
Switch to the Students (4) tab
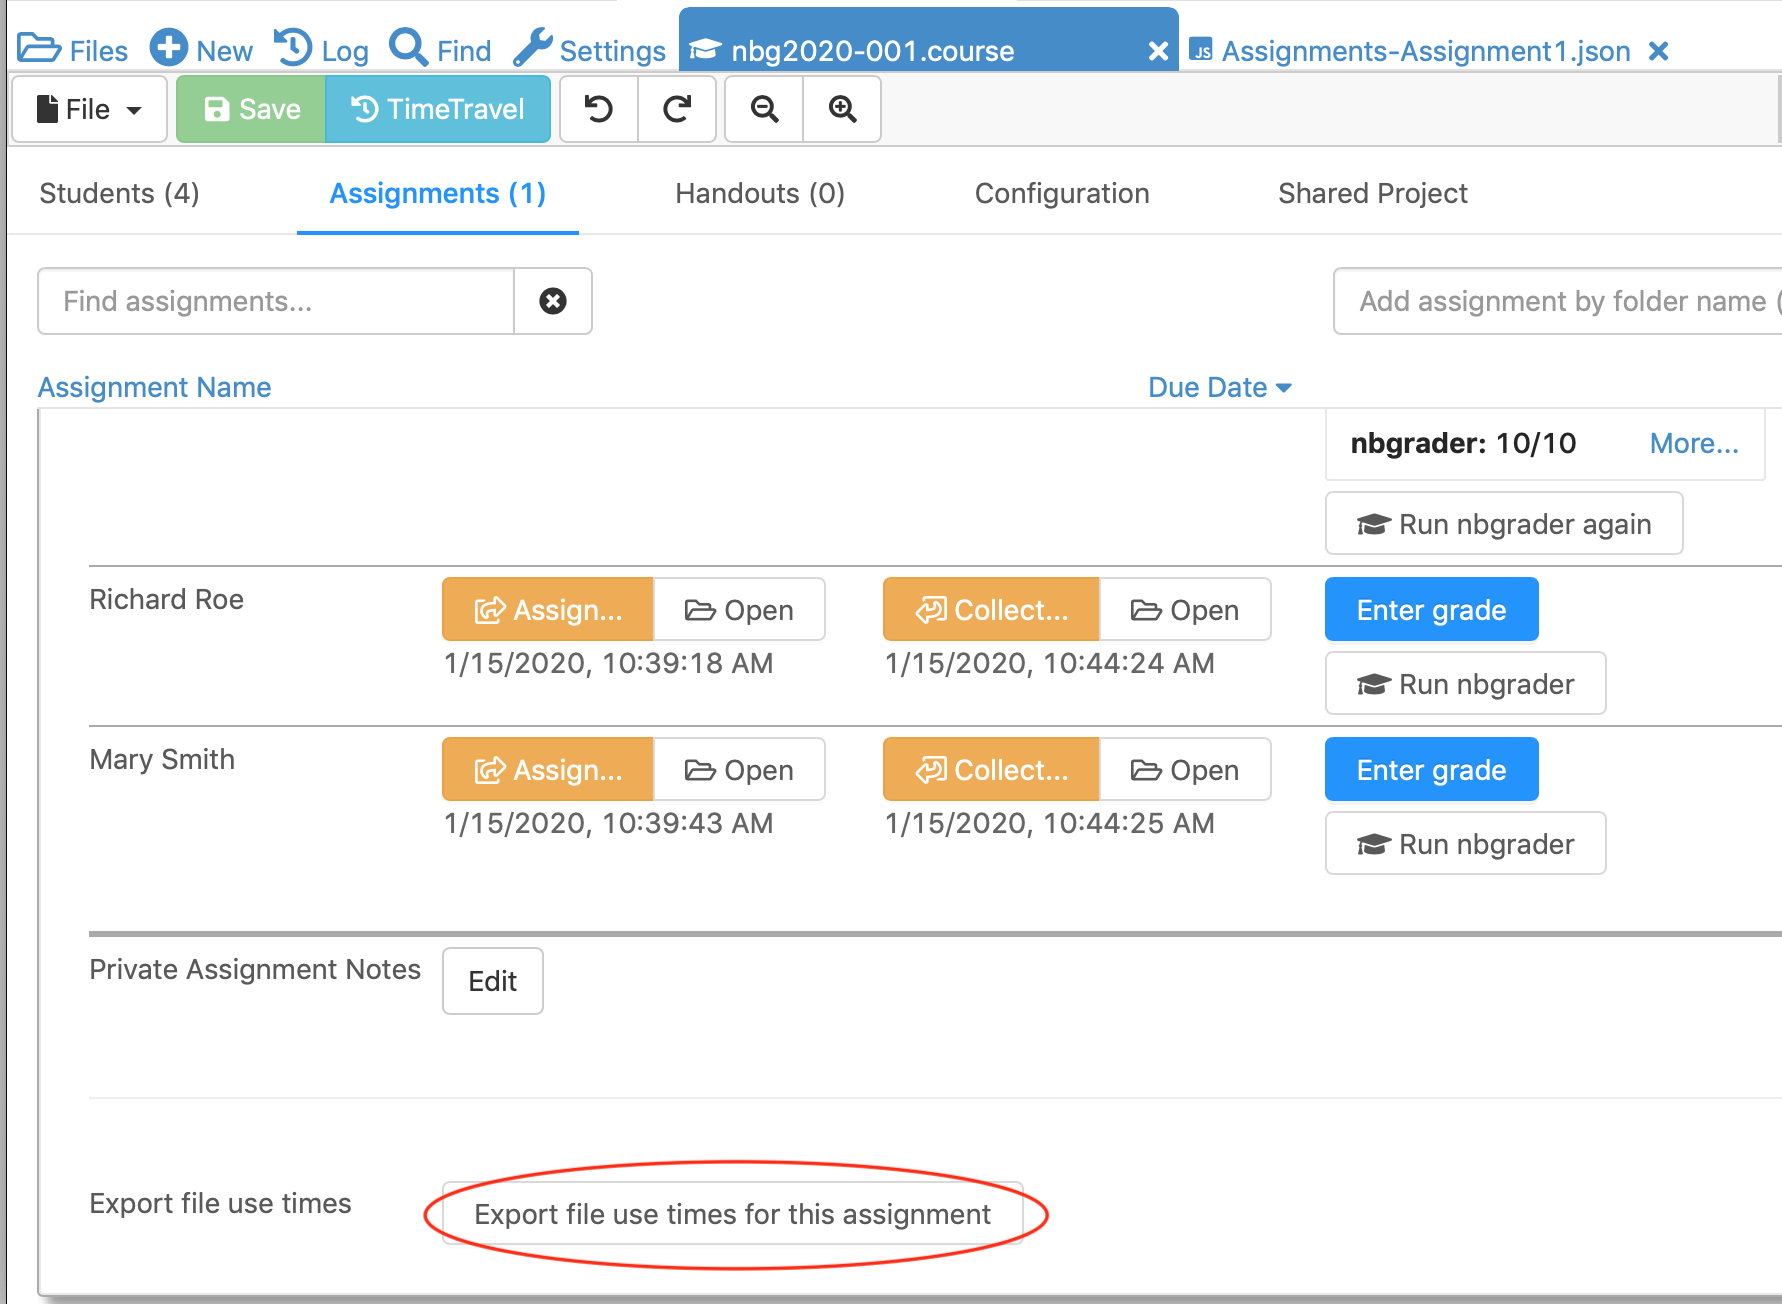(119, 193)
